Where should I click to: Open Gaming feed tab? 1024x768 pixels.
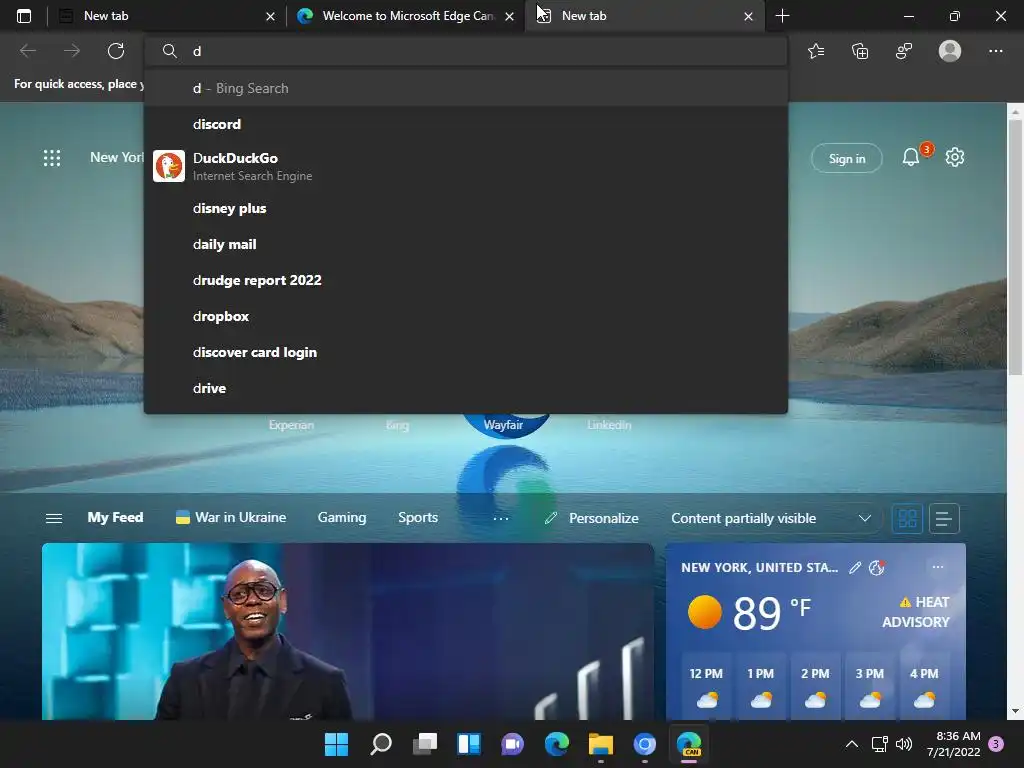point(342,517)
